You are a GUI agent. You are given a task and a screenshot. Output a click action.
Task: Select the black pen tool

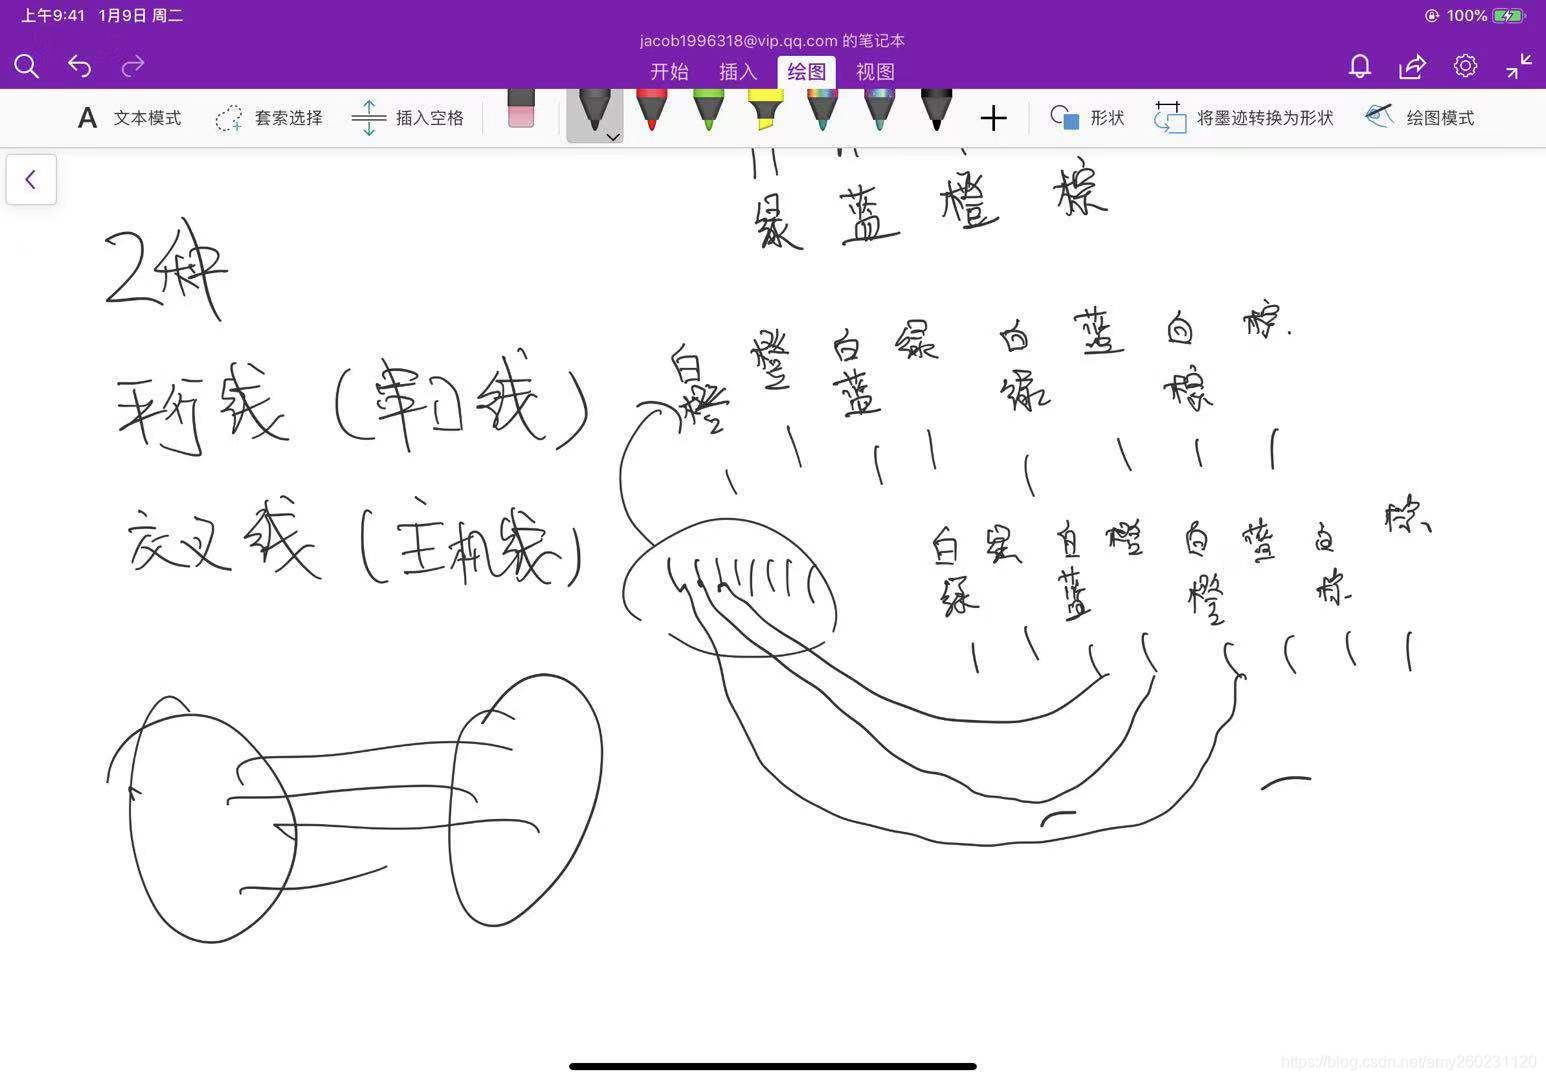593,110
